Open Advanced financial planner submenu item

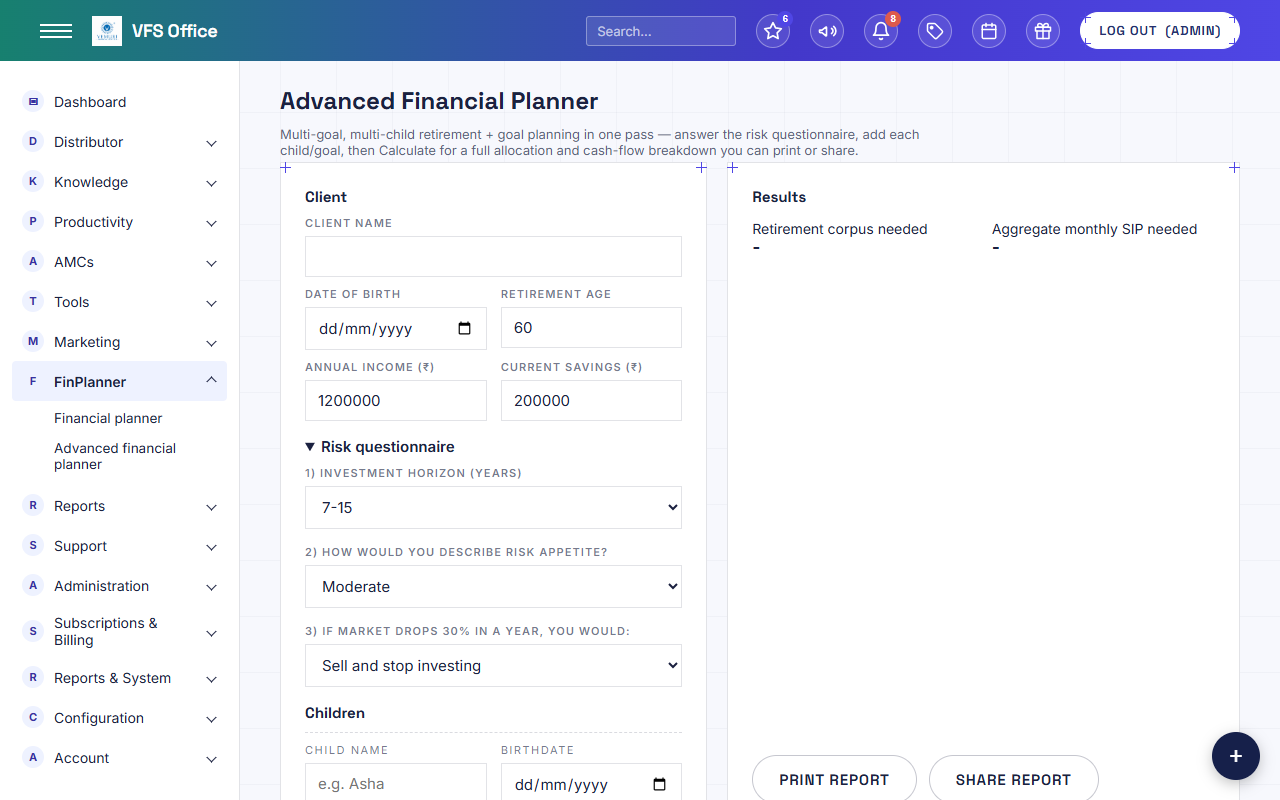tap(115, 456)
